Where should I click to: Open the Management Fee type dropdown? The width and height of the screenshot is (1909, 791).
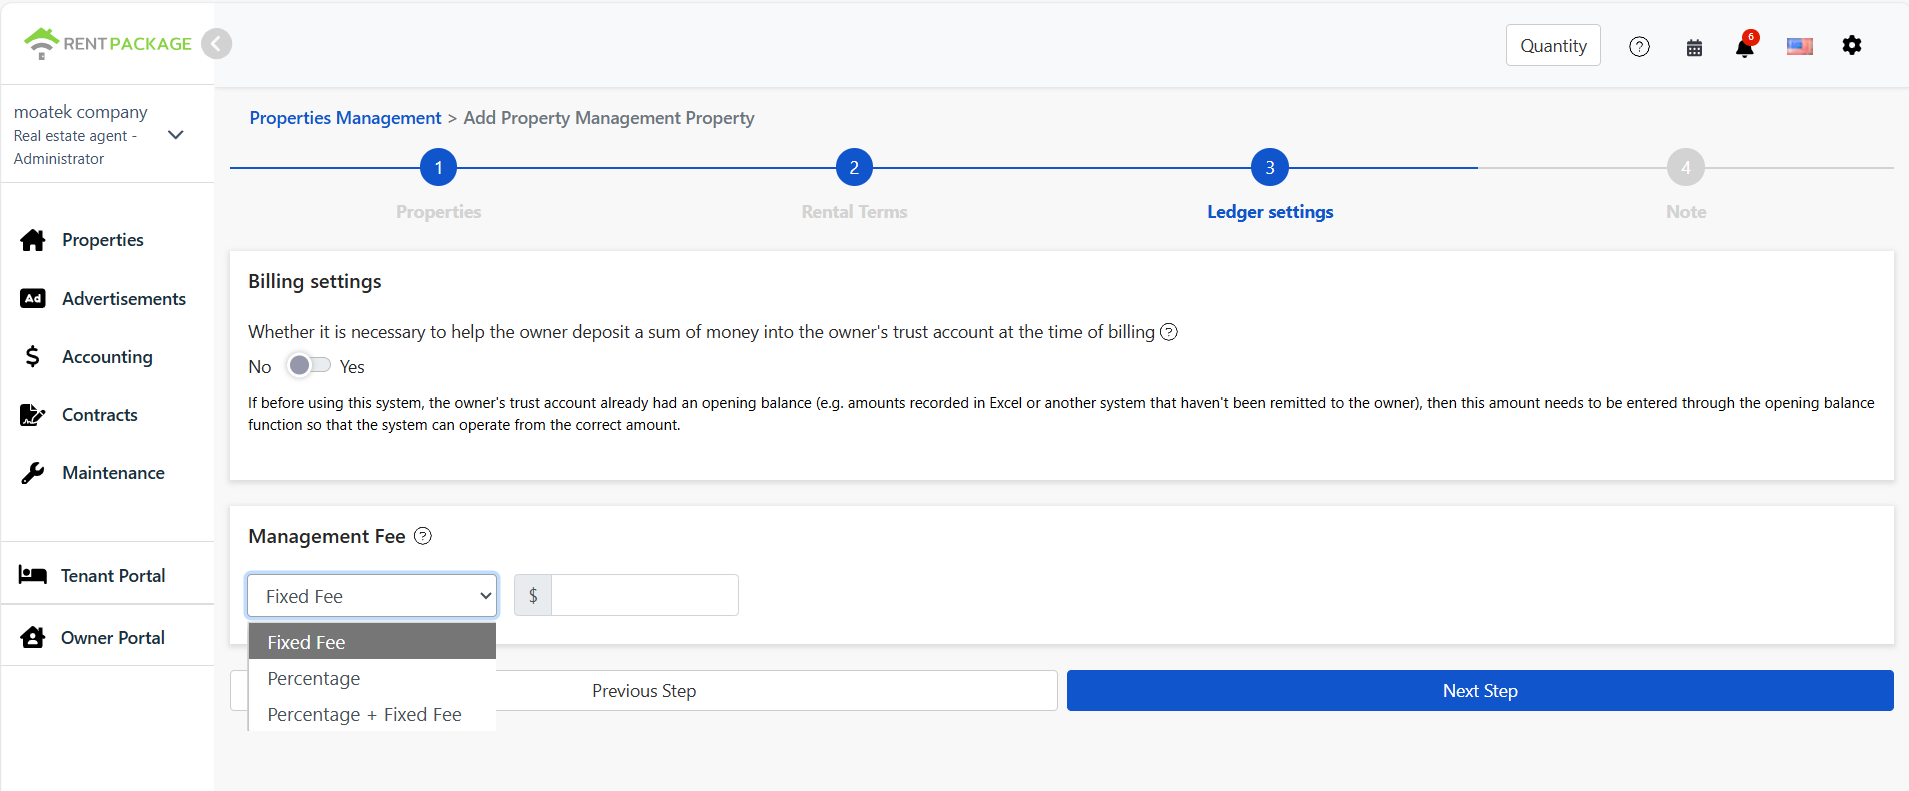pos(372,596)
